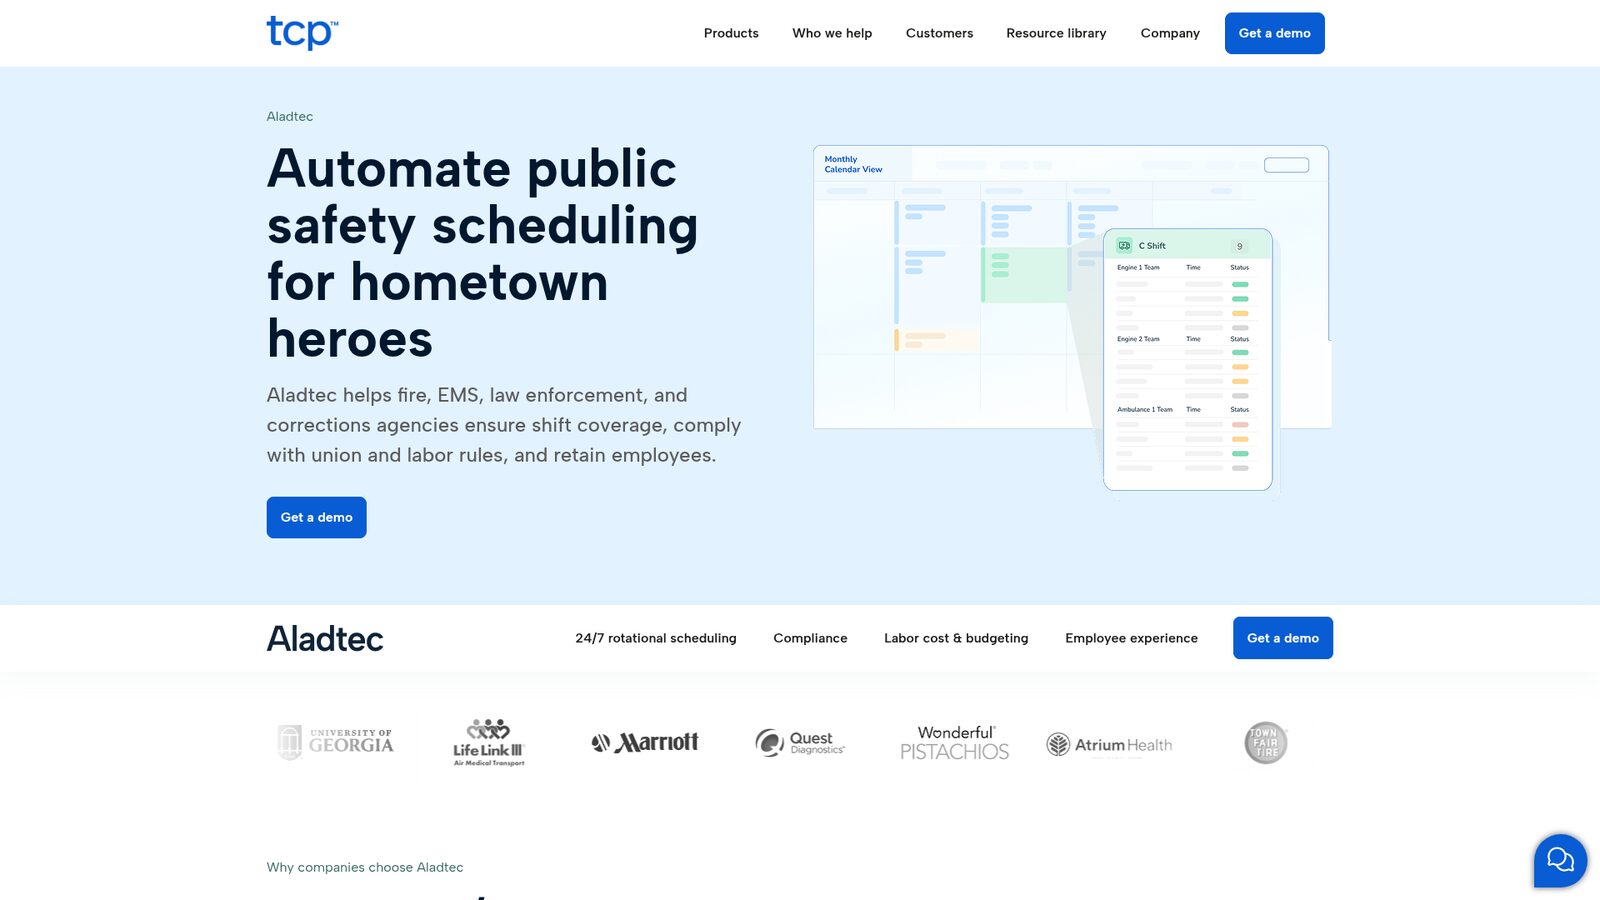Image resolution: width=1600 pixels, height=900 pixels.
Task: Click the Quest Diagnostics logo
Action: 800,742
